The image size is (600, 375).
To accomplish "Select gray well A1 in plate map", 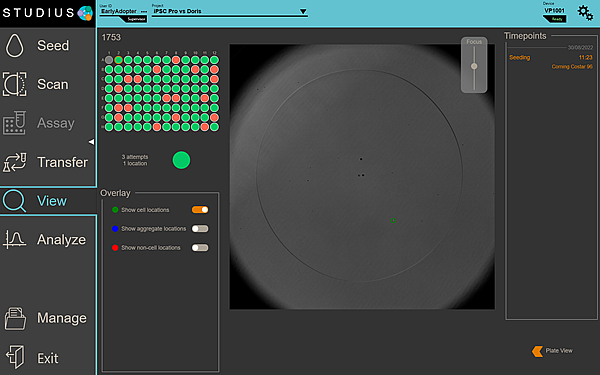I will tap(109, 60).
